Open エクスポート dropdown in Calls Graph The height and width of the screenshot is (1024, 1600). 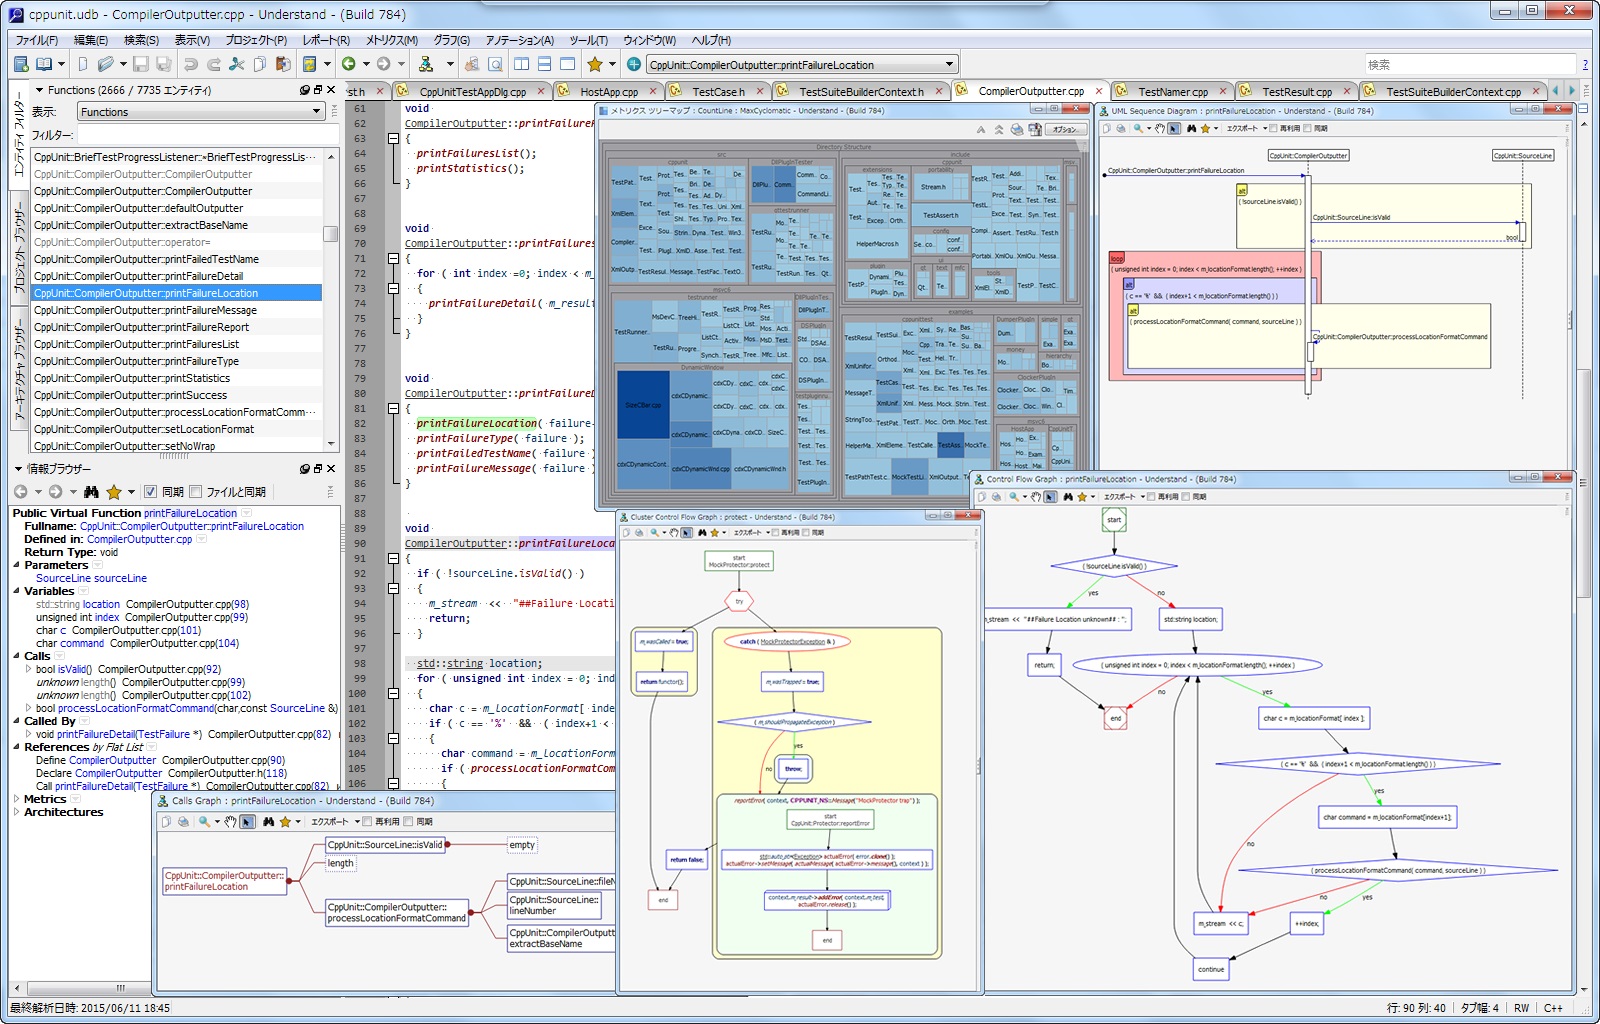coord(335,822)
